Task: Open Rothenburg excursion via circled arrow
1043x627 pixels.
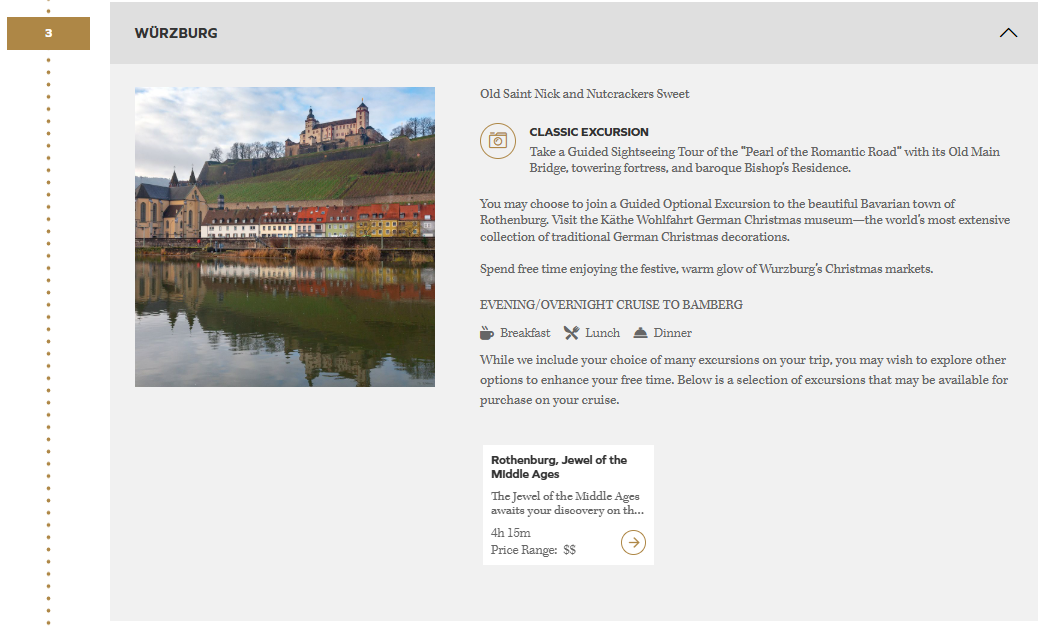Action: 633,542
